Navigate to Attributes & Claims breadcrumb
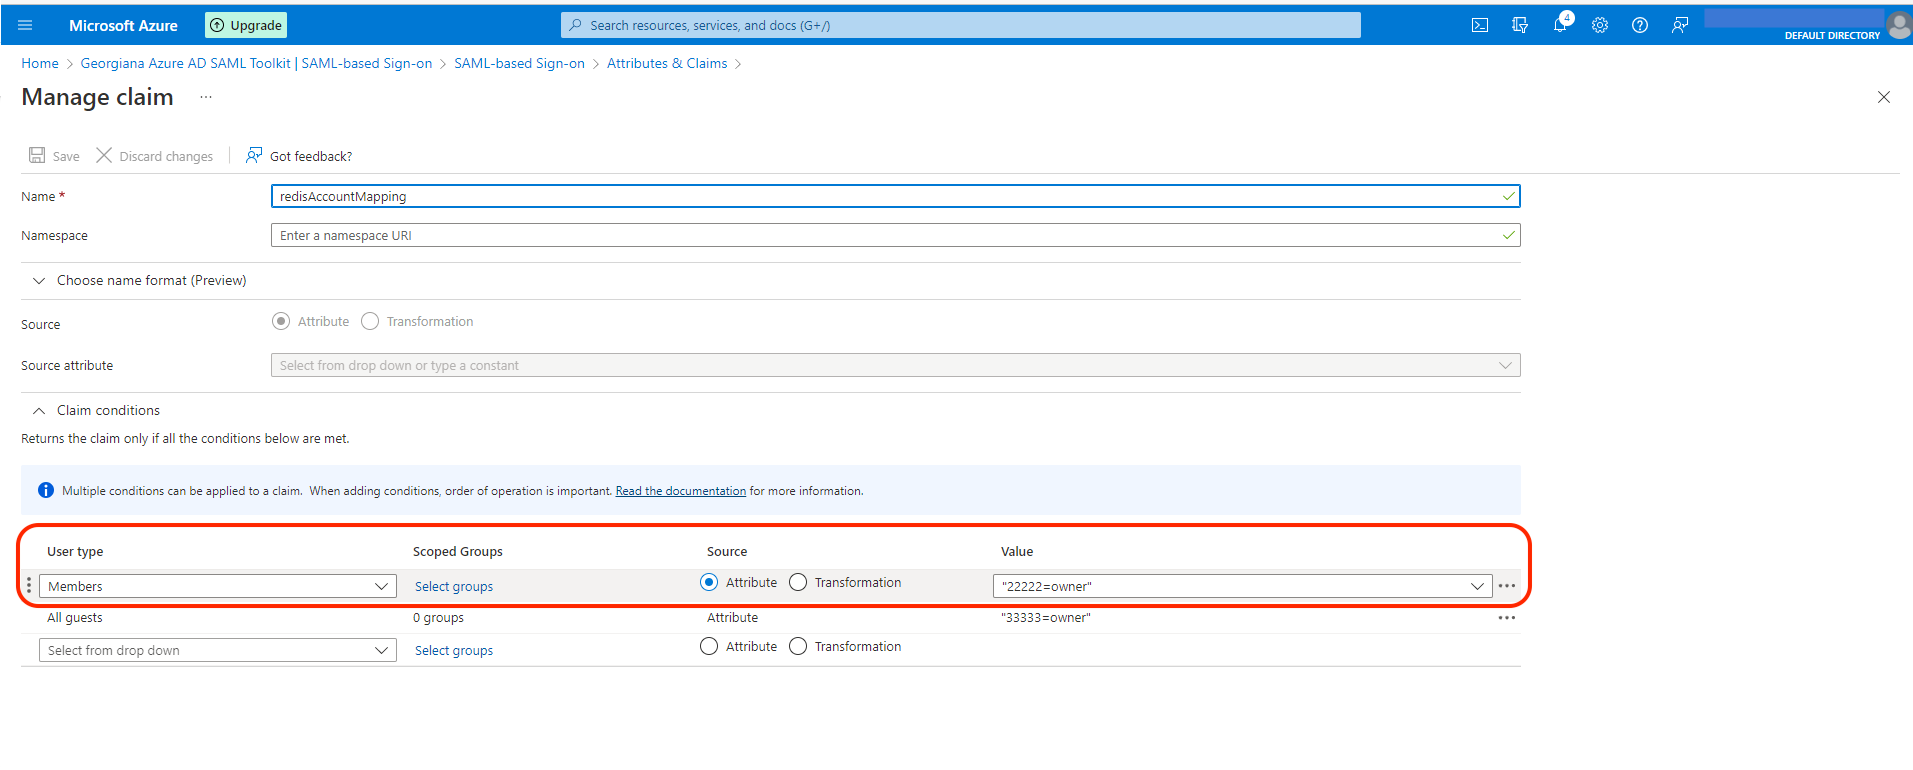The width and height of the screenshot is (1913, 770). click(x=667, y=63)
